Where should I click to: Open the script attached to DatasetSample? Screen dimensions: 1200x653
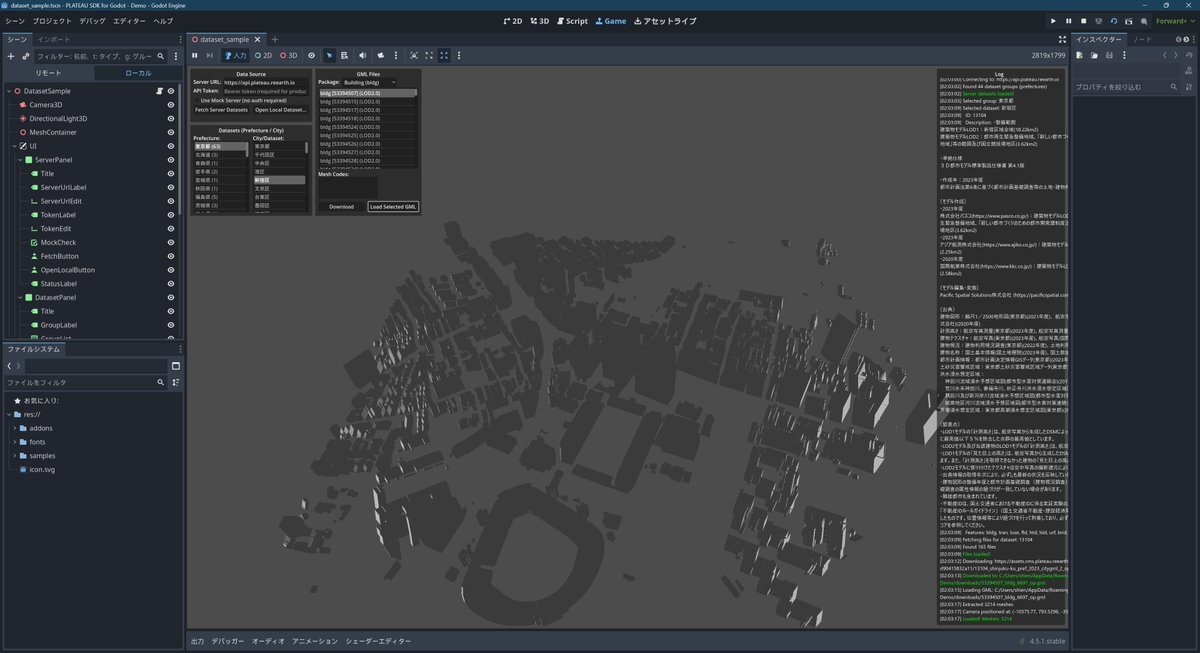pyautogui.click(x=158, y=91)
